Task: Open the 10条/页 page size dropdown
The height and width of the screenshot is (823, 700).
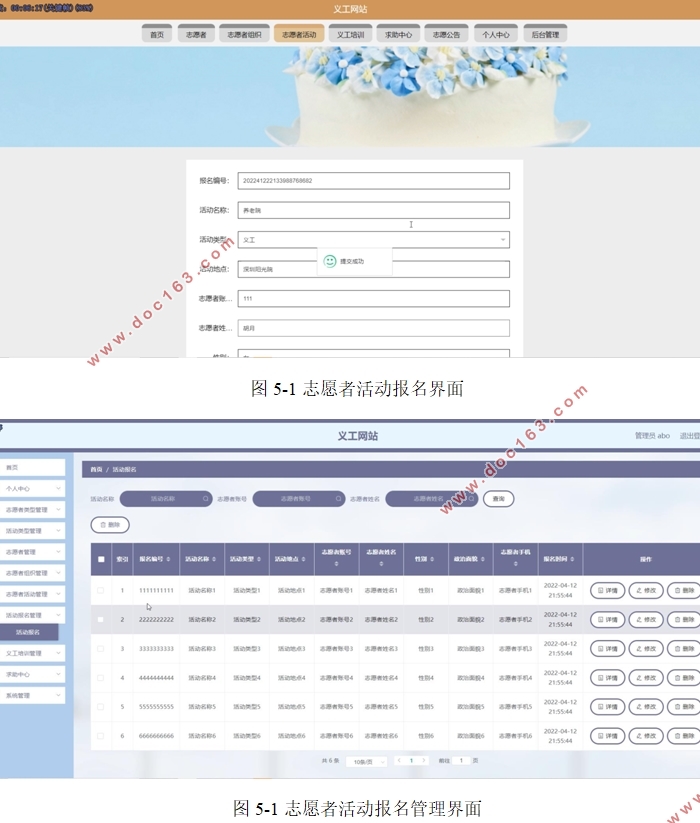Action: click(x=367, y=762)
